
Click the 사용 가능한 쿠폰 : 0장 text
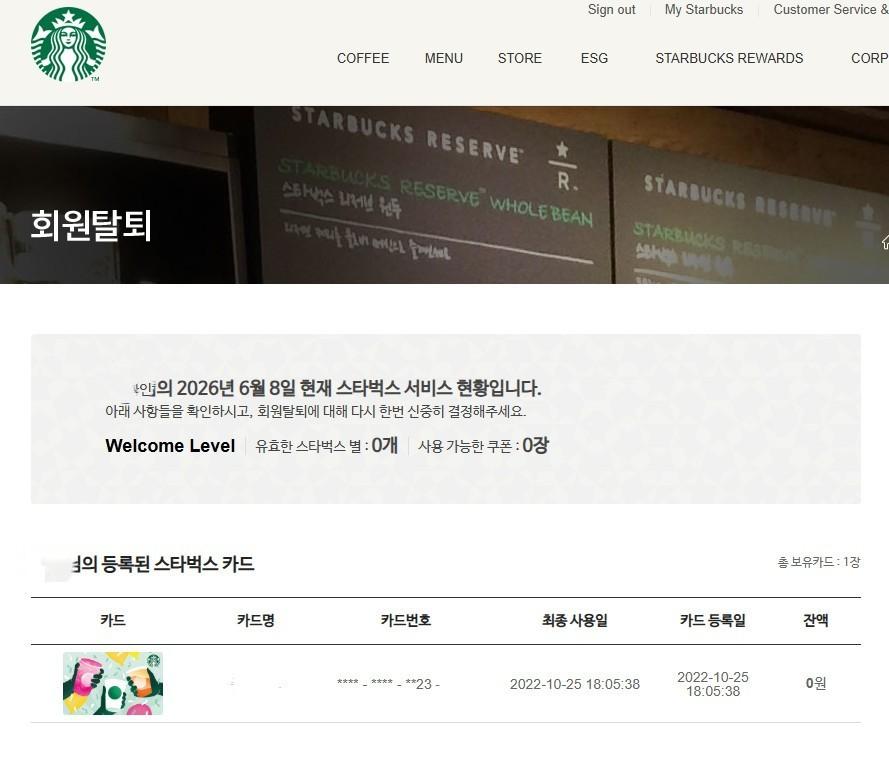(x=483, y=446)
